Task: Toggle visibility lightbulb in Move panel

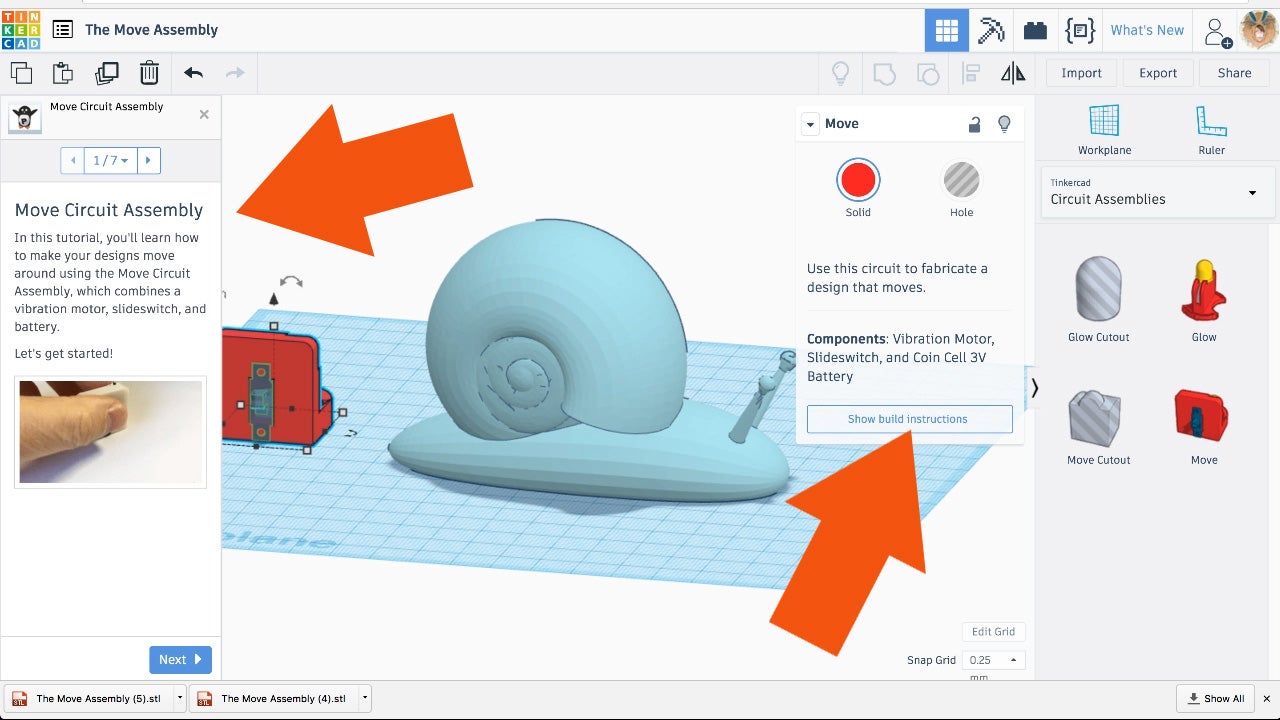Action: click(1005, 124)
